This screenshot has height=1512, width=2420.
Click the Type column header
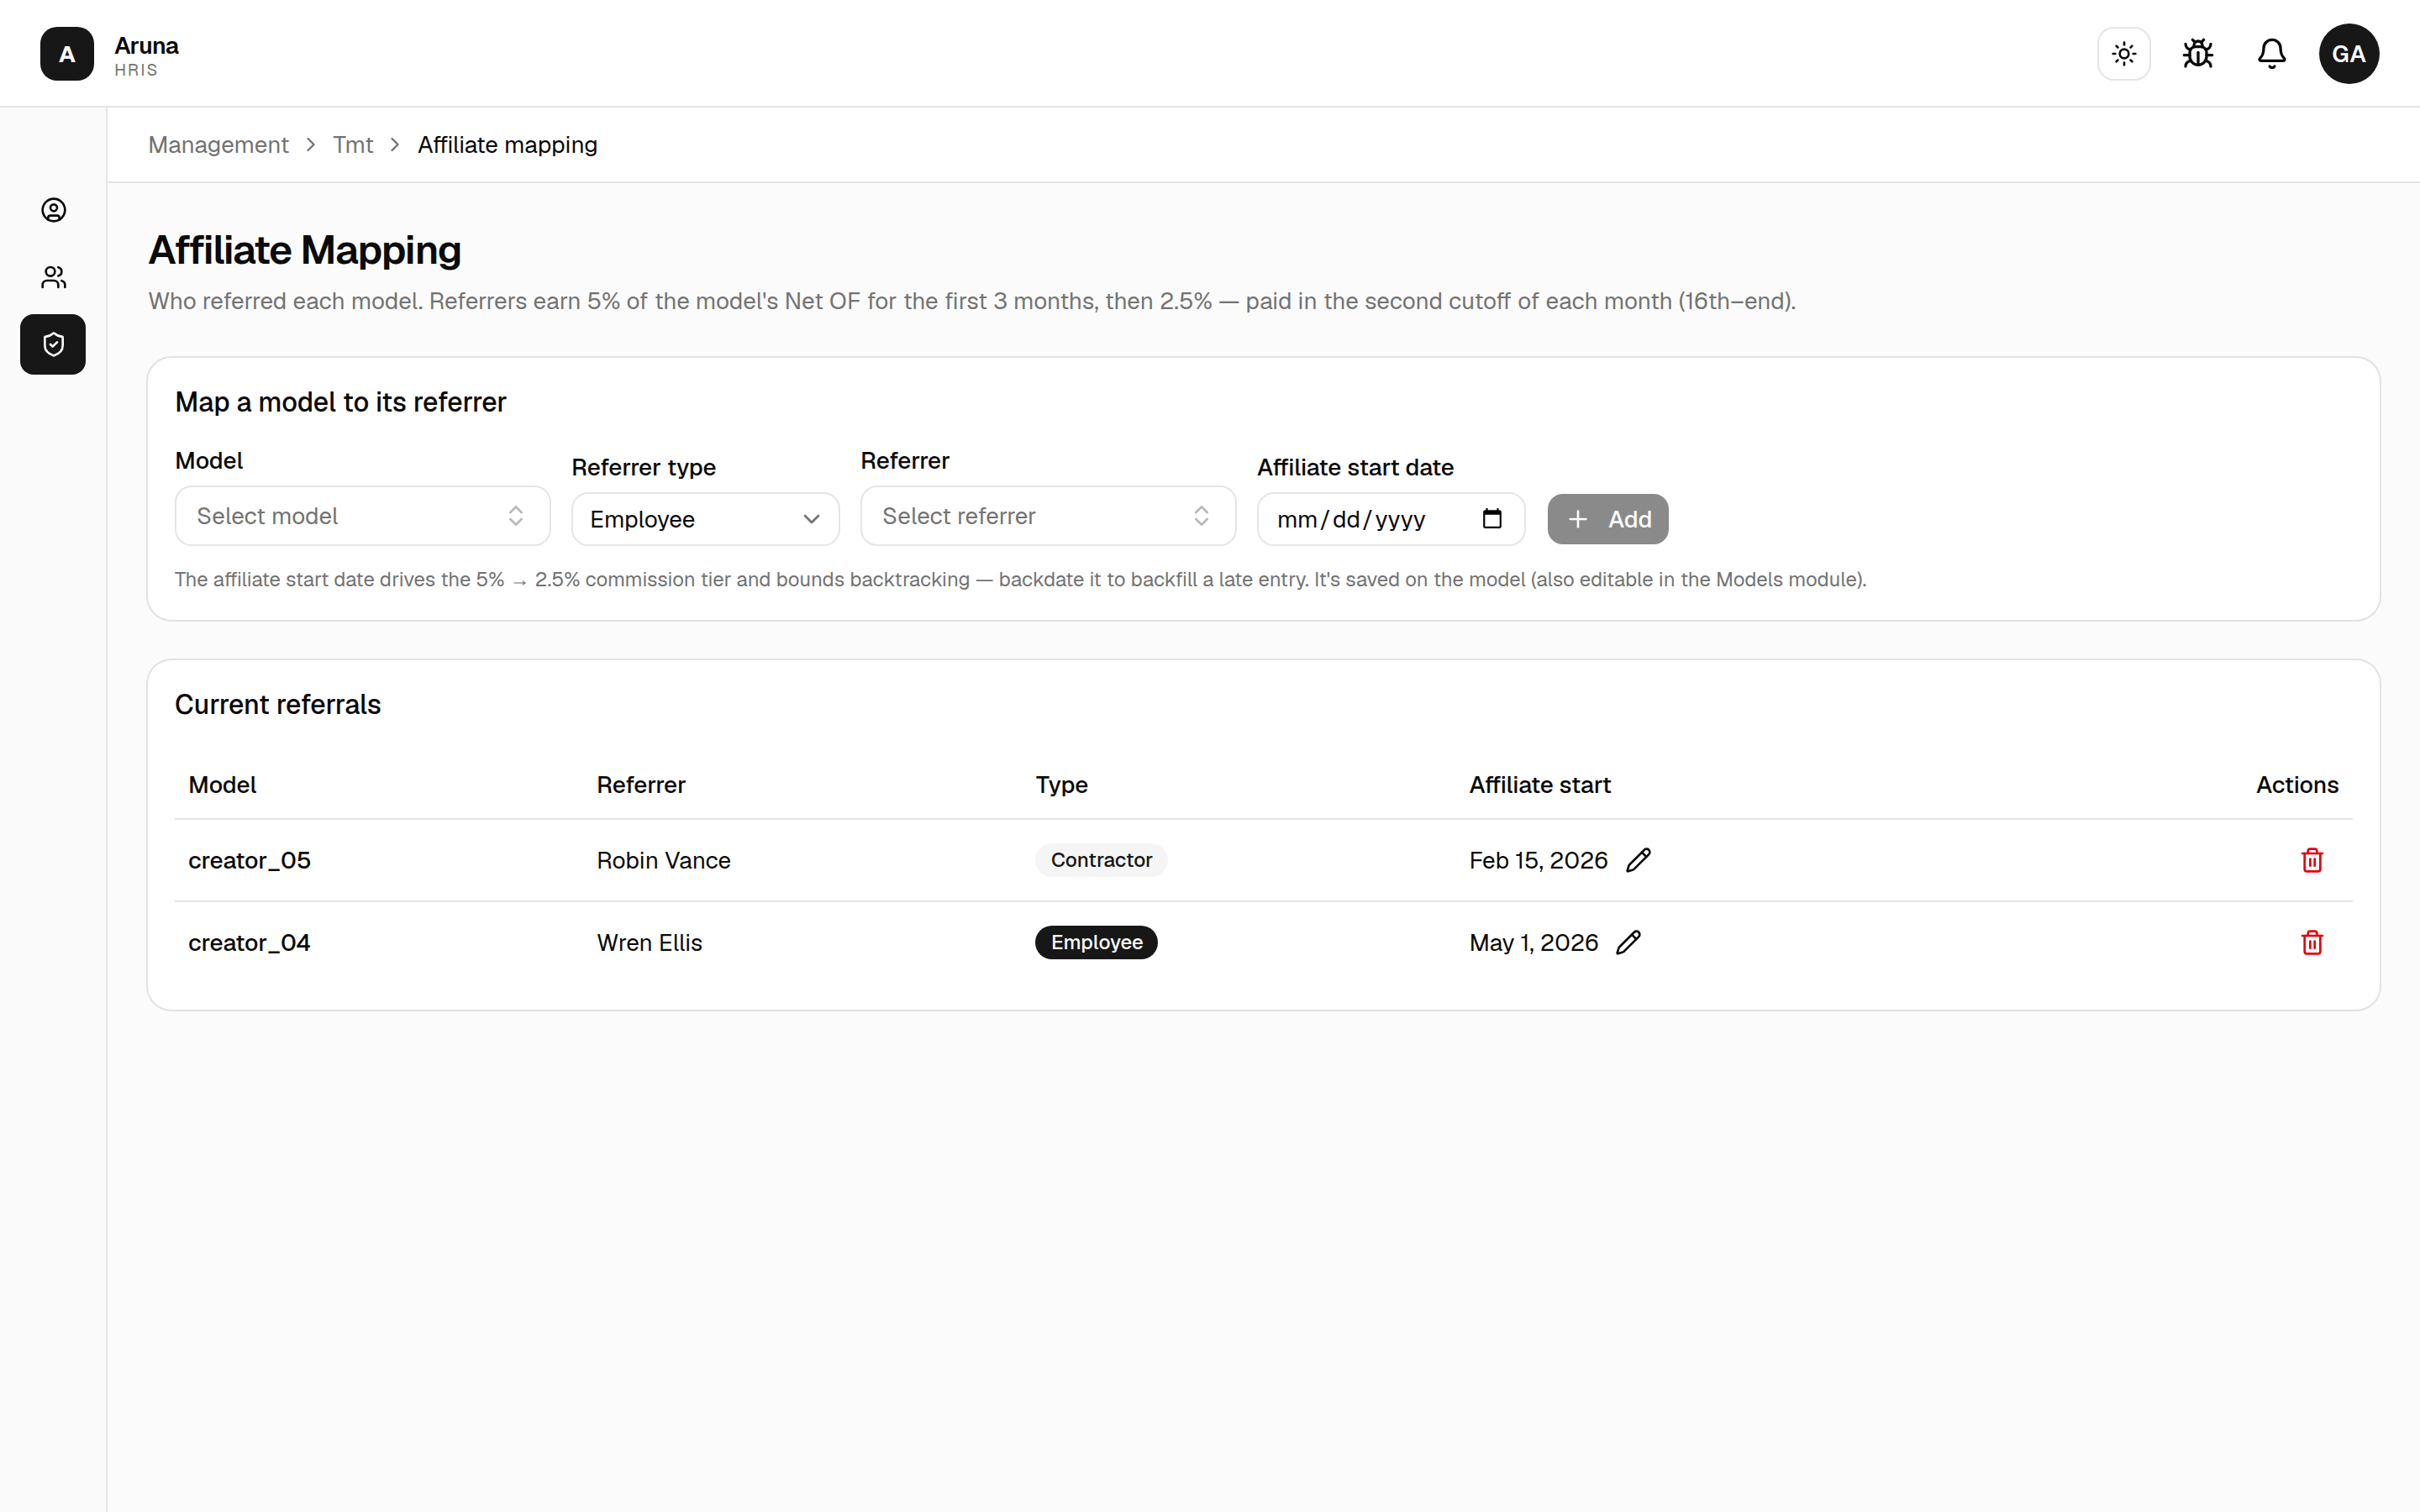[1061, 785]
